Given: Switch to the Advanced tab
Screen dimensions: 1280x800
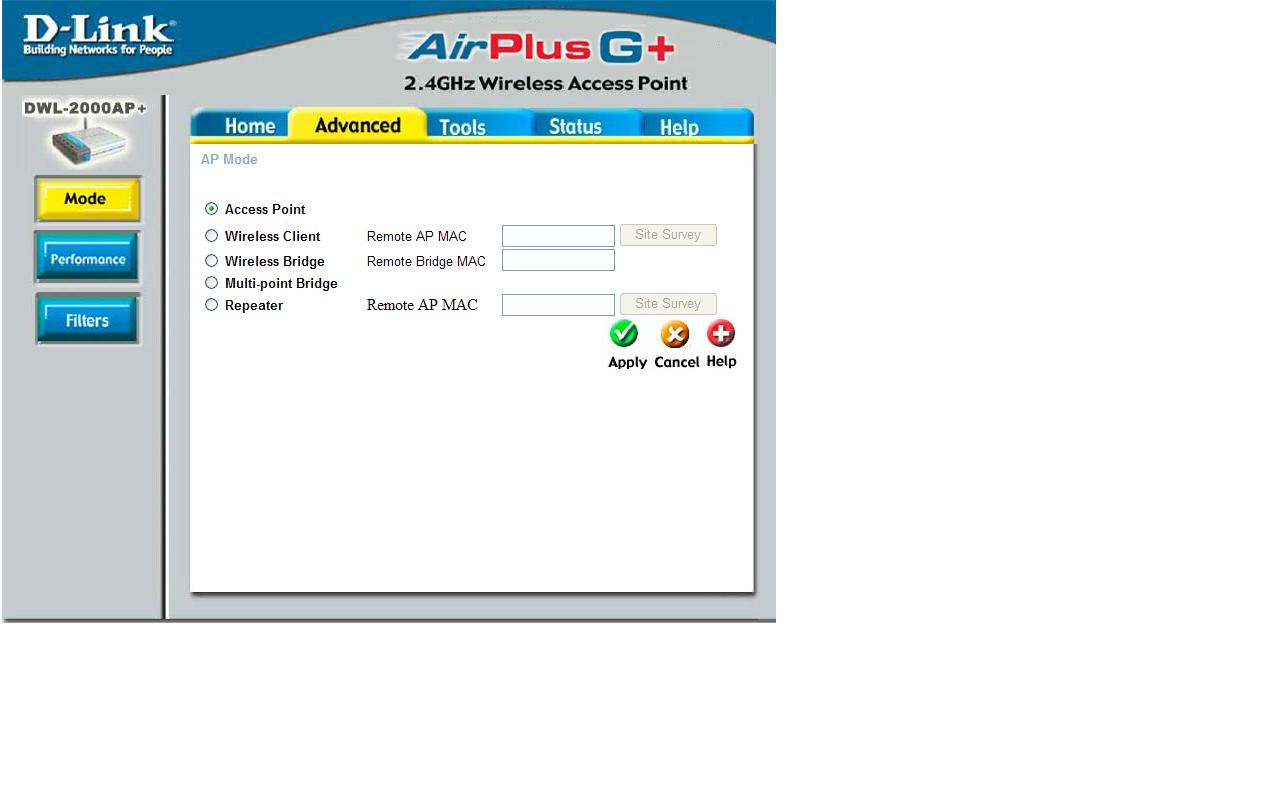Looking at the screenshot, I should tap(357, 125).
